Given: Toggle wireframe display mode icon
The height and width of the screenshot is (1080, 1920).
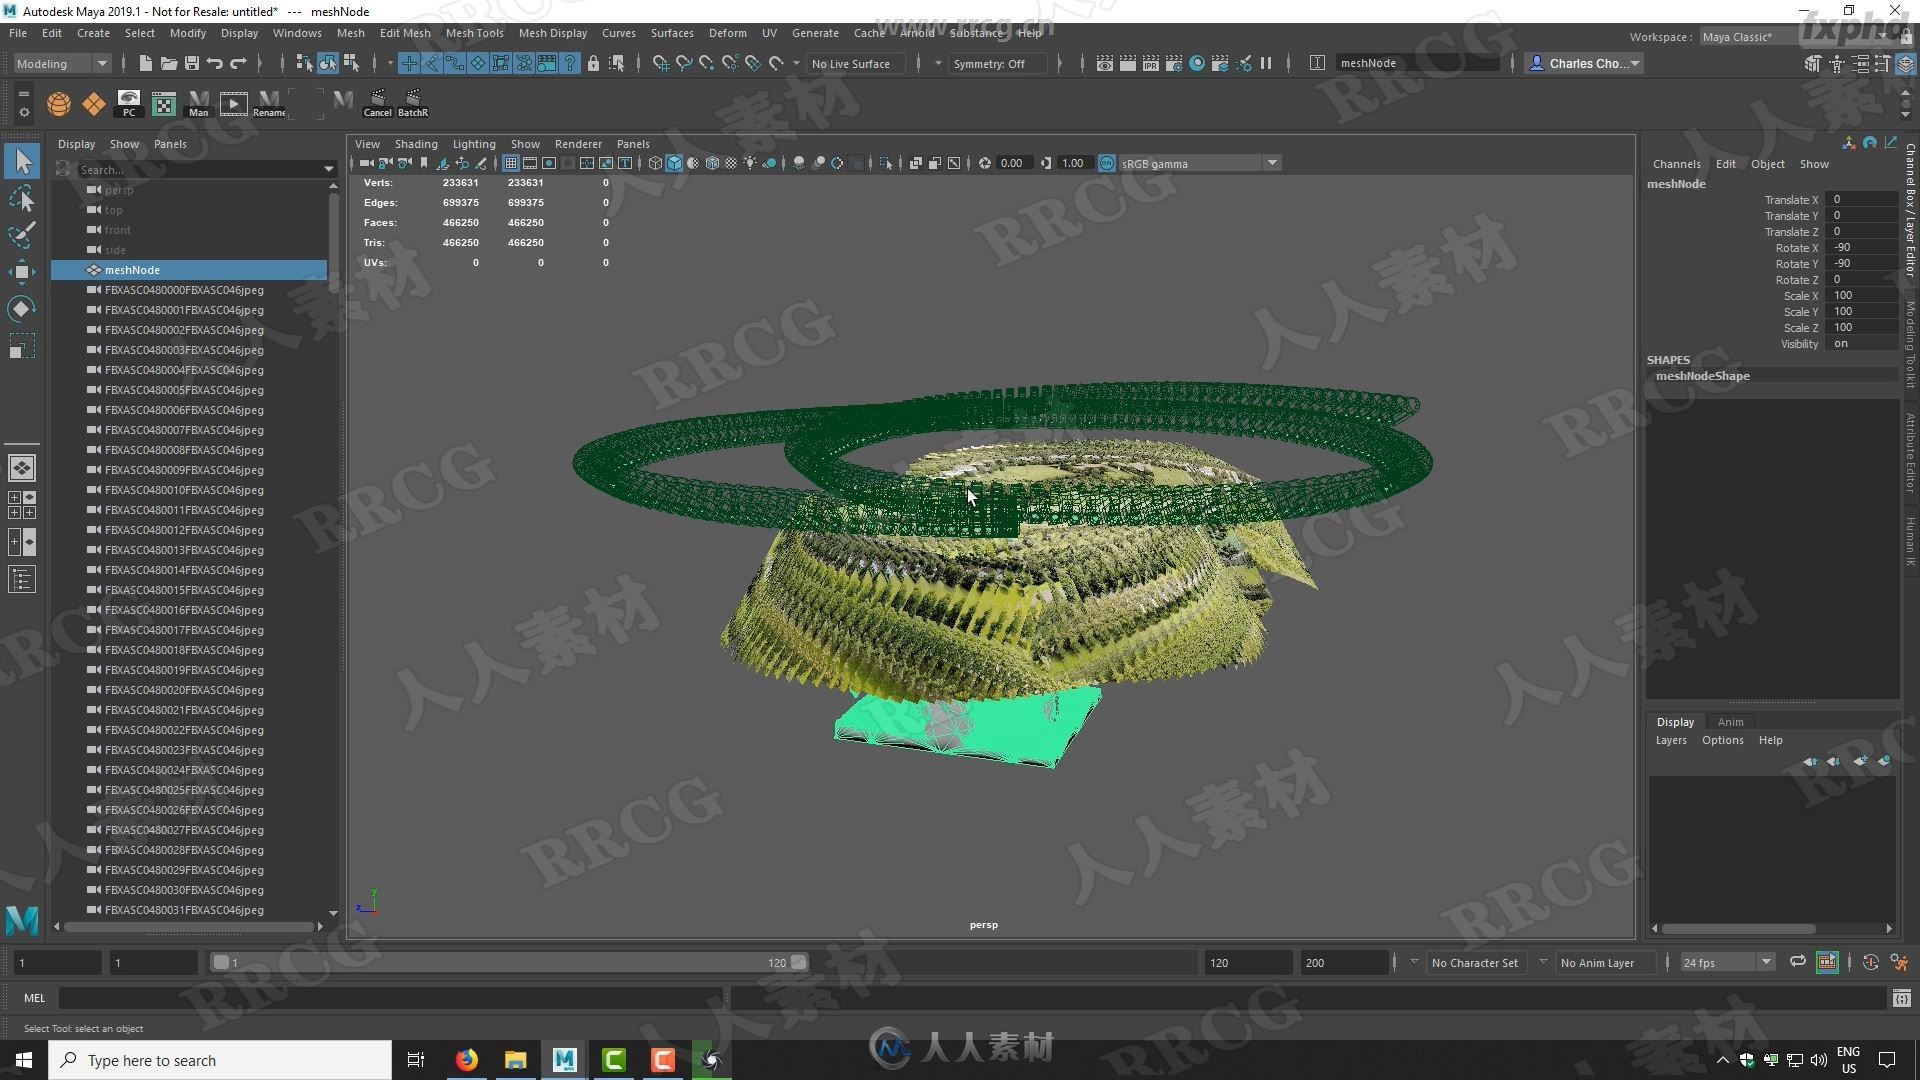Looking at the screenshot, I should (657, 164).
